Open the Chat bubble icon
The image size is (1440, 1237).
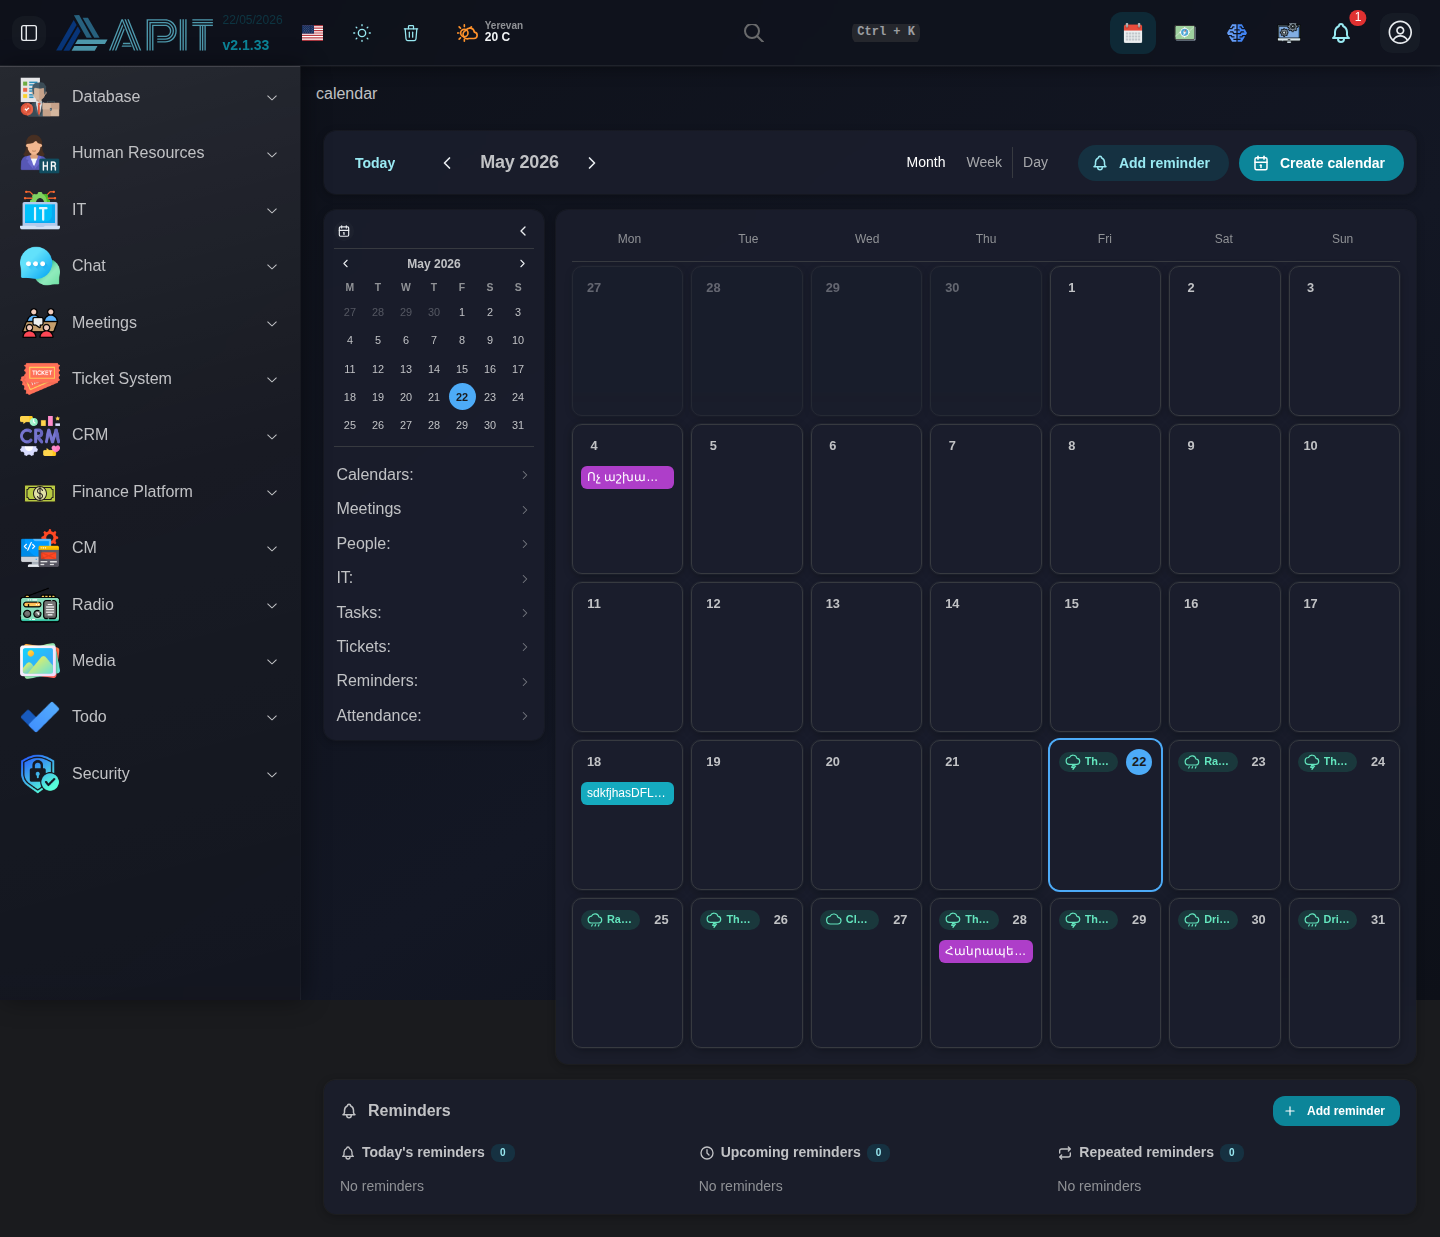click(40, 266)
